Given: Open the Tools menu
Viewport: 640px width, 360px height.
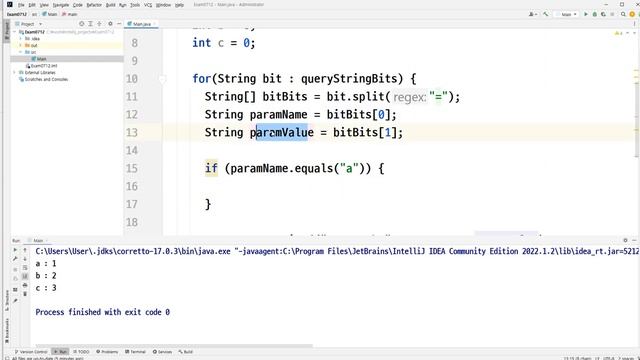Looking at the screenshot, I should (135, 5).
